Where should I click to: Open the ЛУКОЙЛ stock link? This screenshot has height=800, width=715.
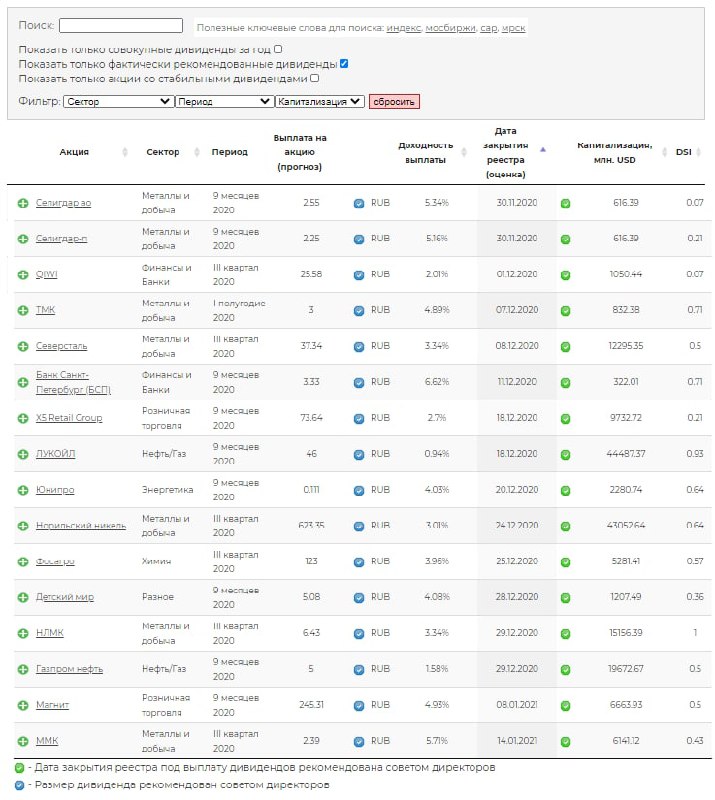[55, 454]
